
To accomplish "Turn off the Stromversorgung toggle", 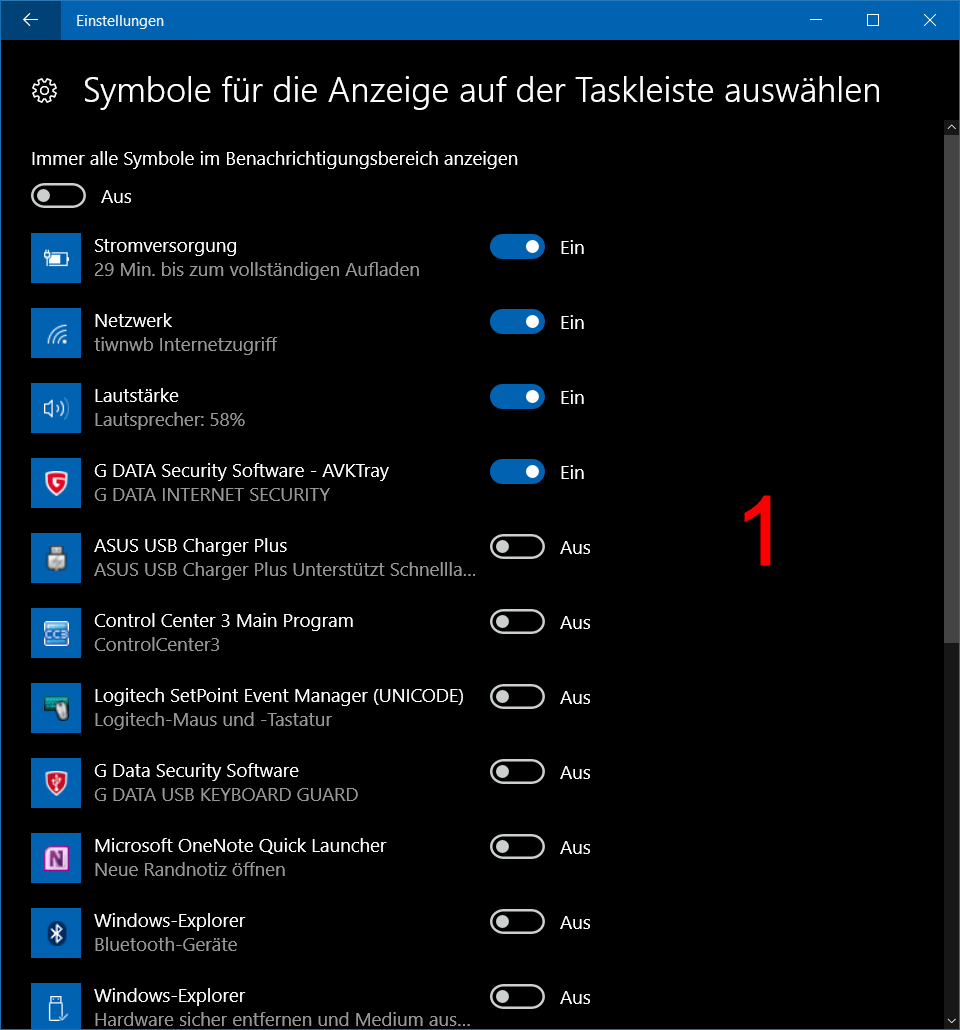I will pyautogui.click(x=517, y=247).
